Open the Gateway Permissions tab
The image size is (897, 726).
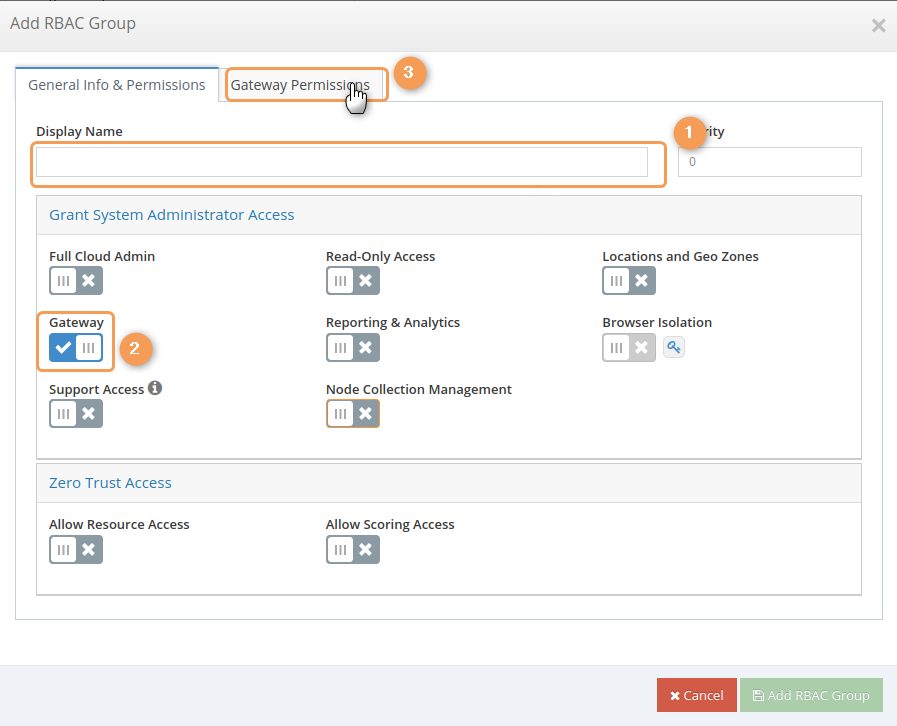tap(299, 85)
